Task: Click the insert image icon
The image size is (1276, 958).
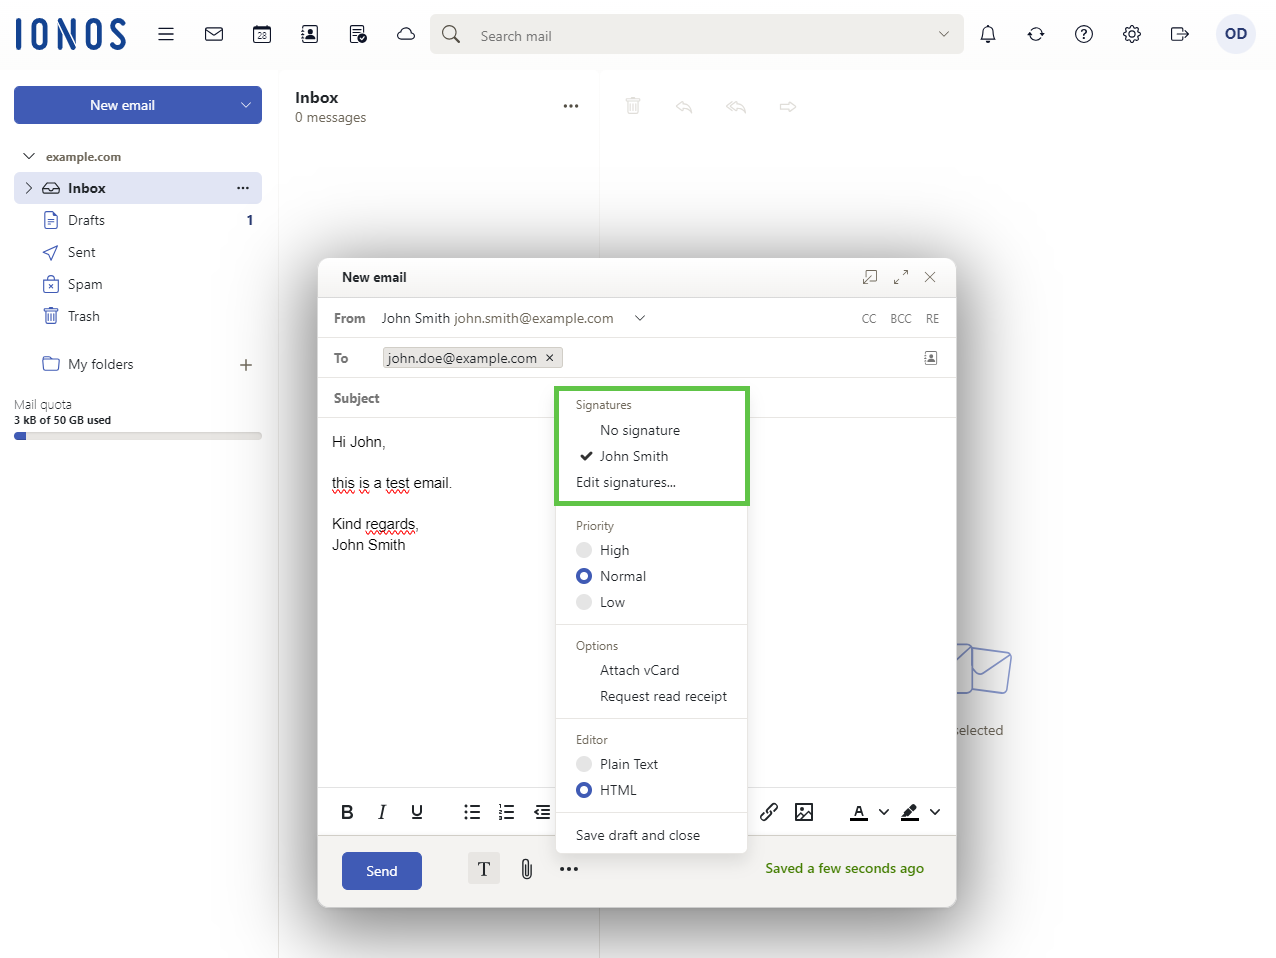Action: 804,812
